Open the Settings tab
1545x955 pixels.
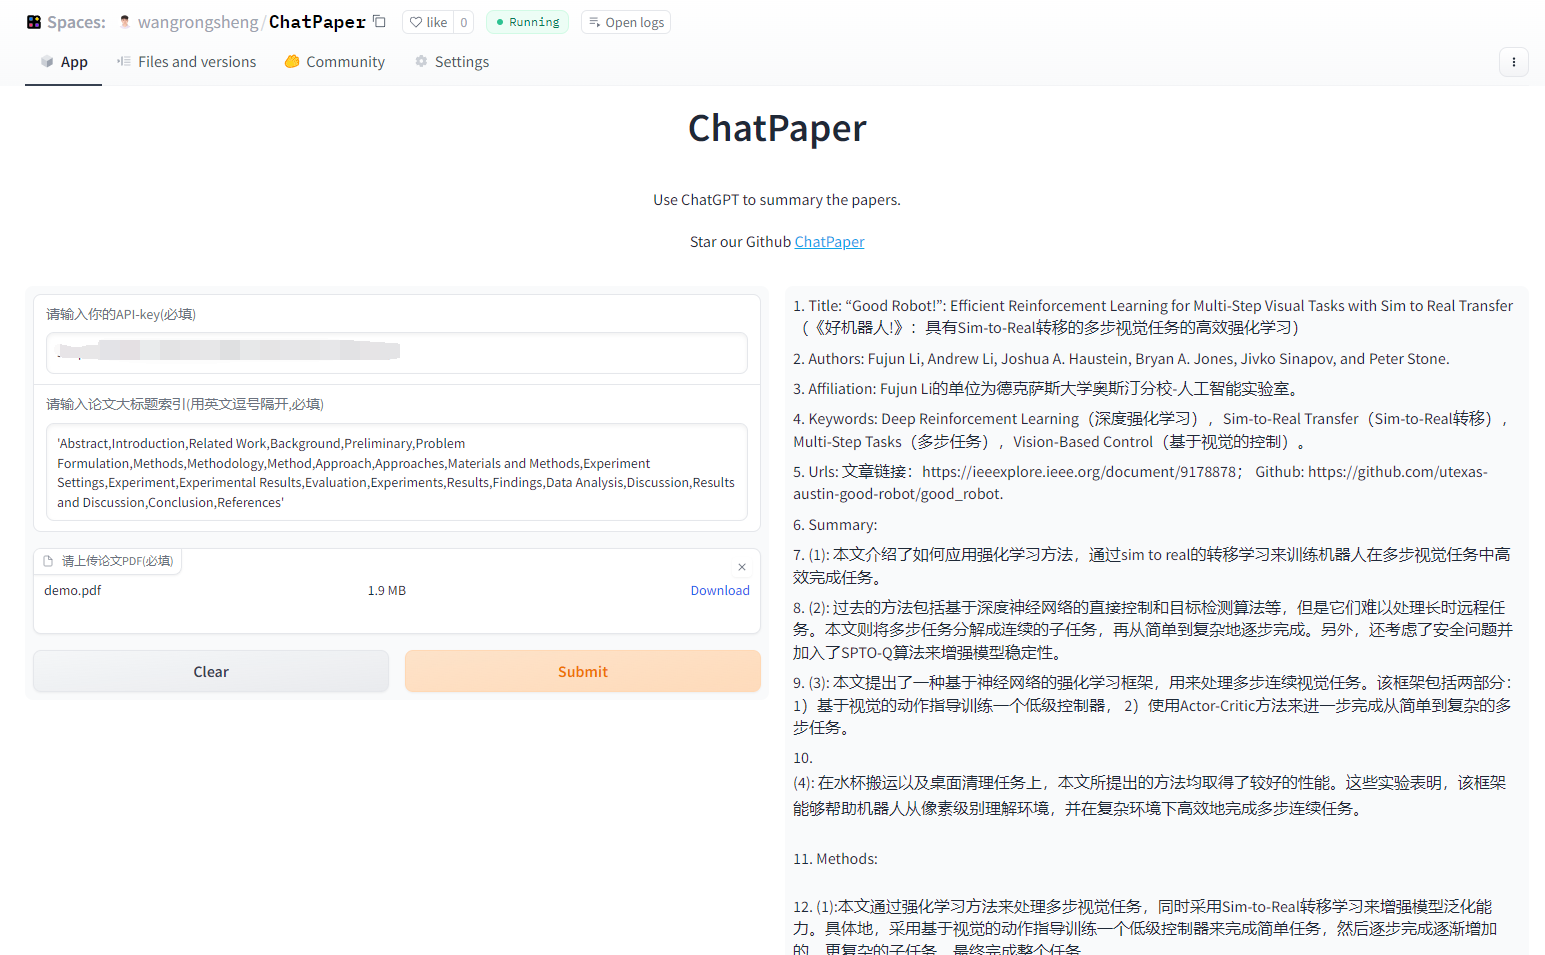tap(452, 62)
